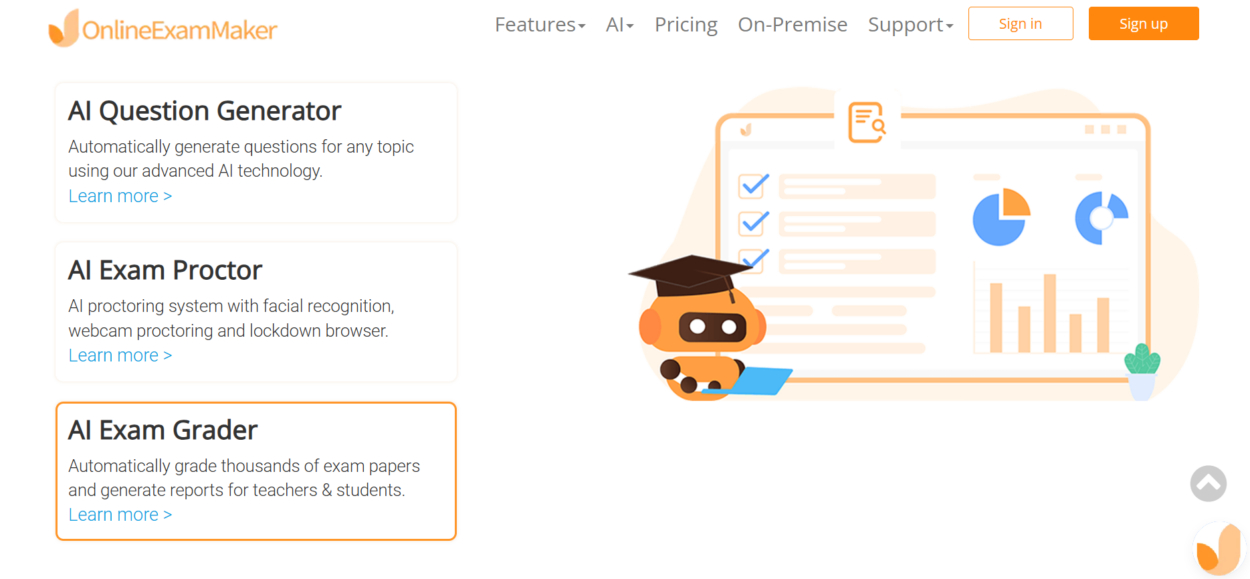Click the graduate robot mascot illustration
Screen dimensions: 1250x579
700,320
